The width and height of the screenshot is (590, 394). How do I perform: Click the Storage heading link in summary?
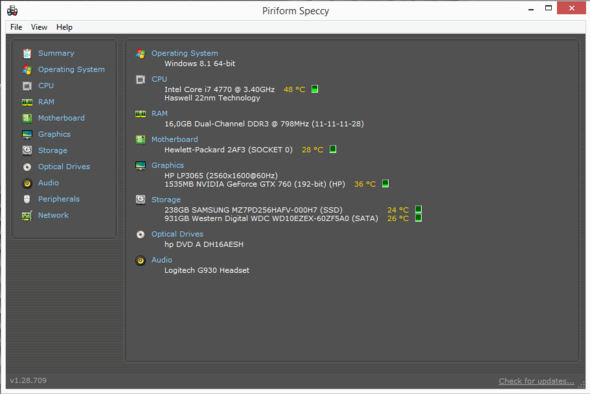click(x=166, y=200)
